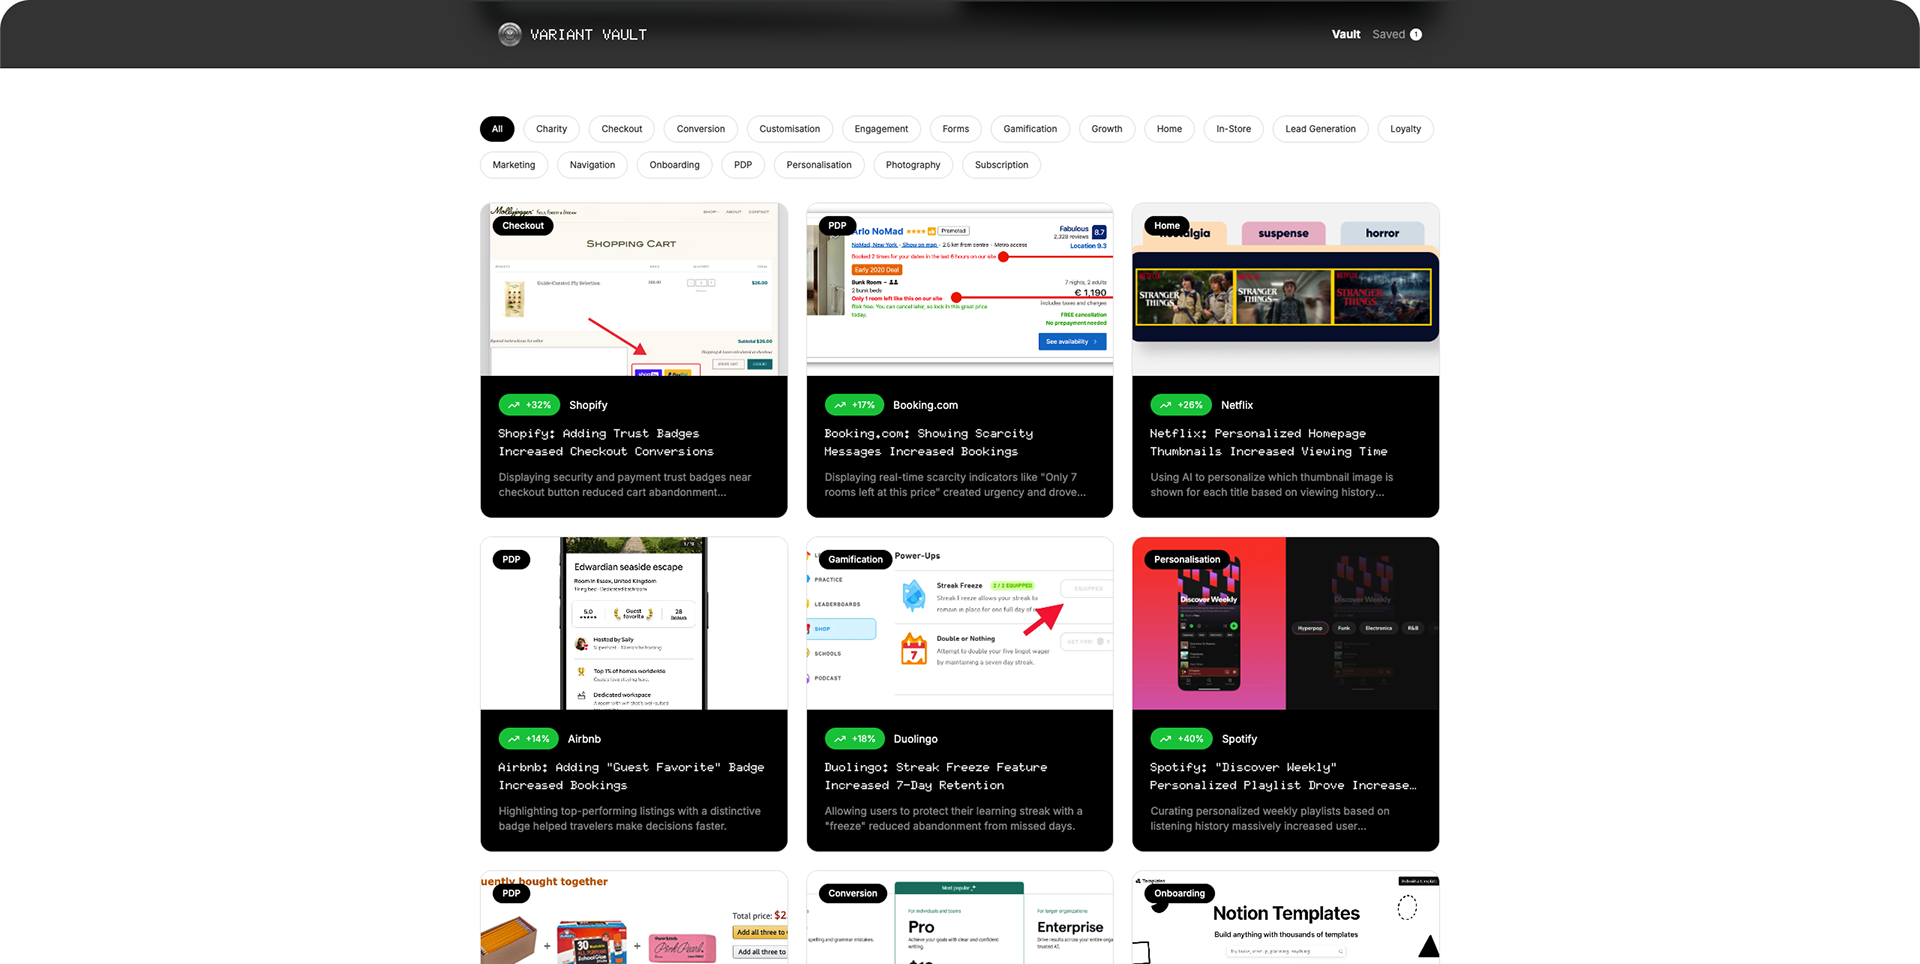
Task: Open Spotify Discover Weekly case study title
Action: (x=1283, y=777)
